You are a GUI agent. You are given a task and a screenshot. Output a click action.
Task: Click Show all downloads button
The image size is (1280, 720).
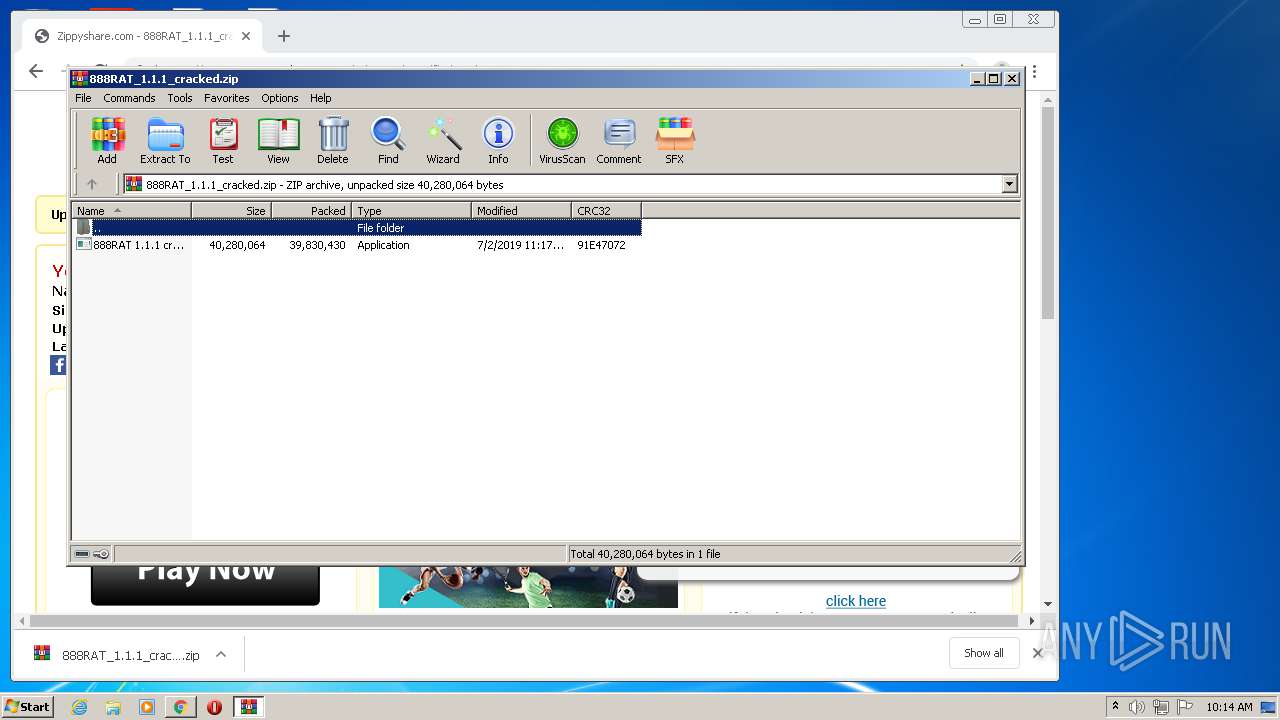[984, 653]
